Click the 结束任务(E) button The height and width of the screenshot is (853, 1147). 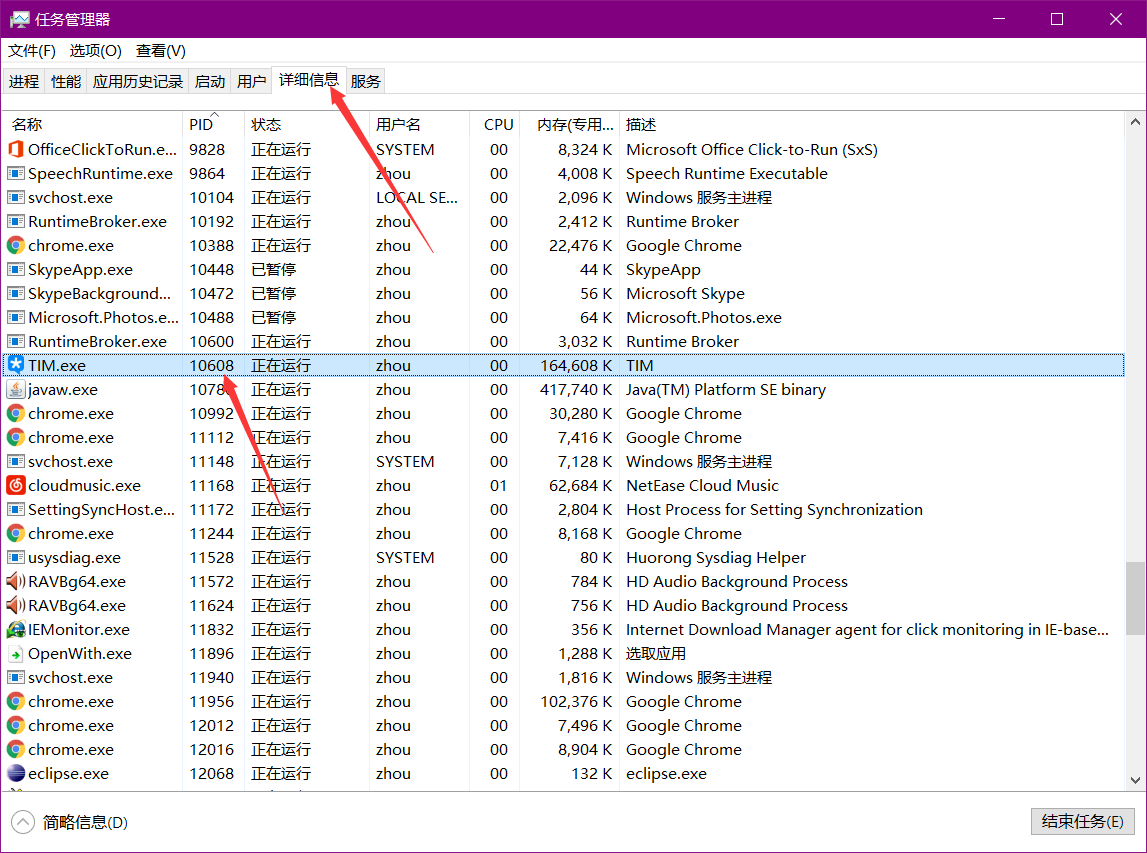[1082, 821]
